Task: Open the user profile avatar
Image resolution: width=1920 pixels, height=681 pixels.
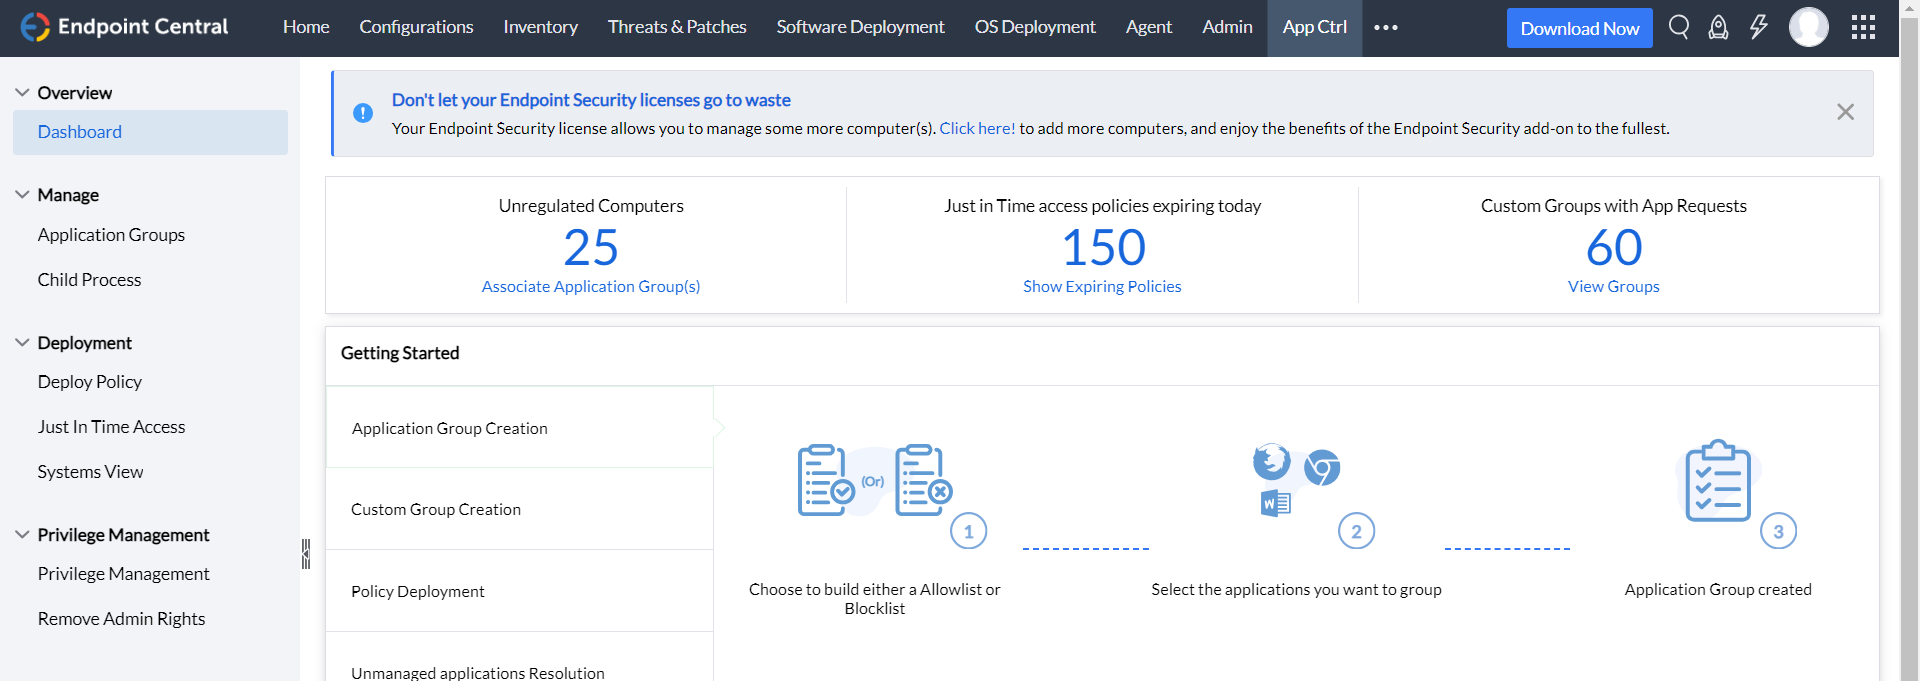Action: (x=1808, y=27)
